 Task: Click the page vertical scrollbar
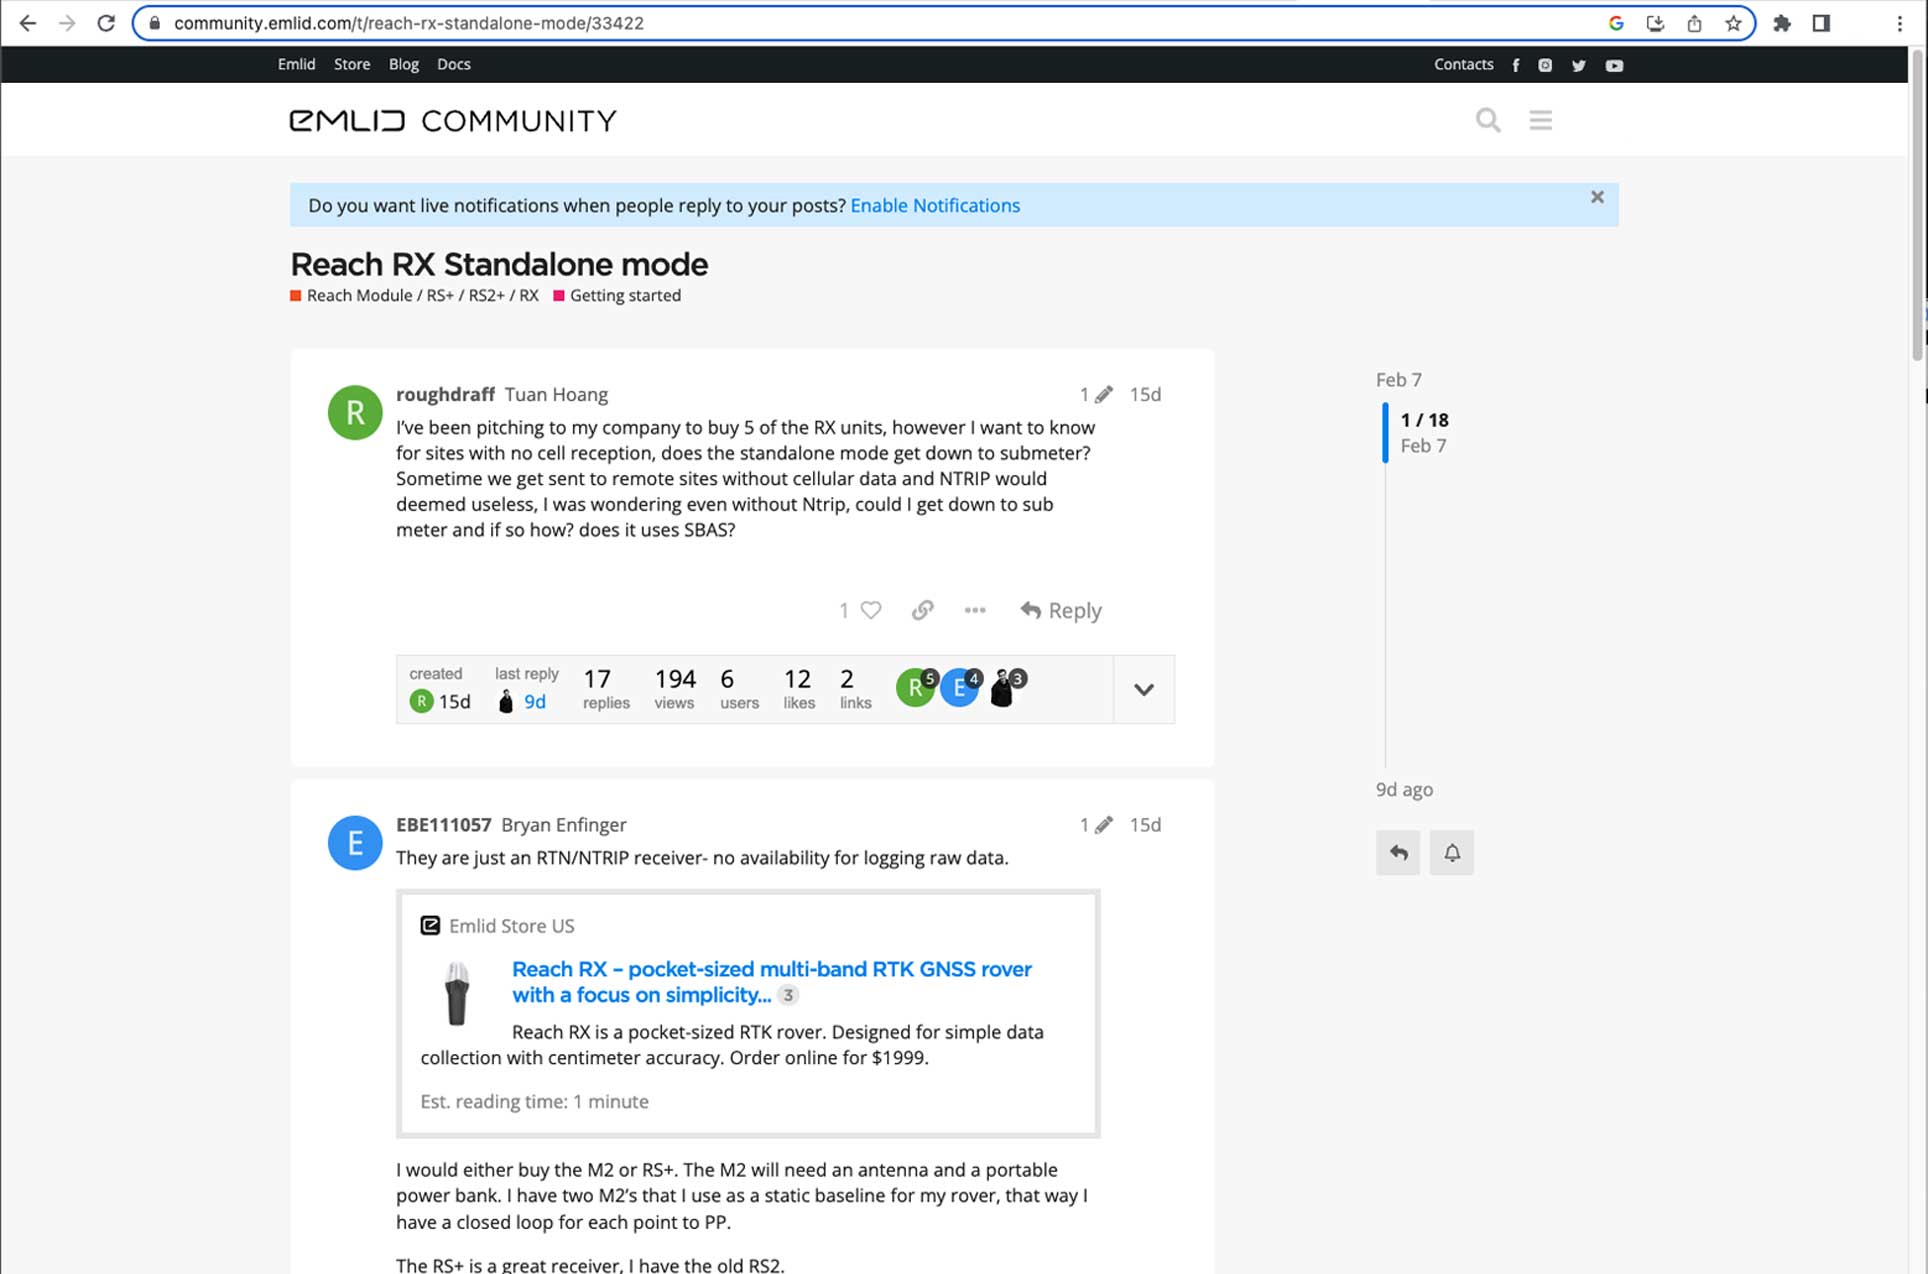click(x=1917, y=205)
